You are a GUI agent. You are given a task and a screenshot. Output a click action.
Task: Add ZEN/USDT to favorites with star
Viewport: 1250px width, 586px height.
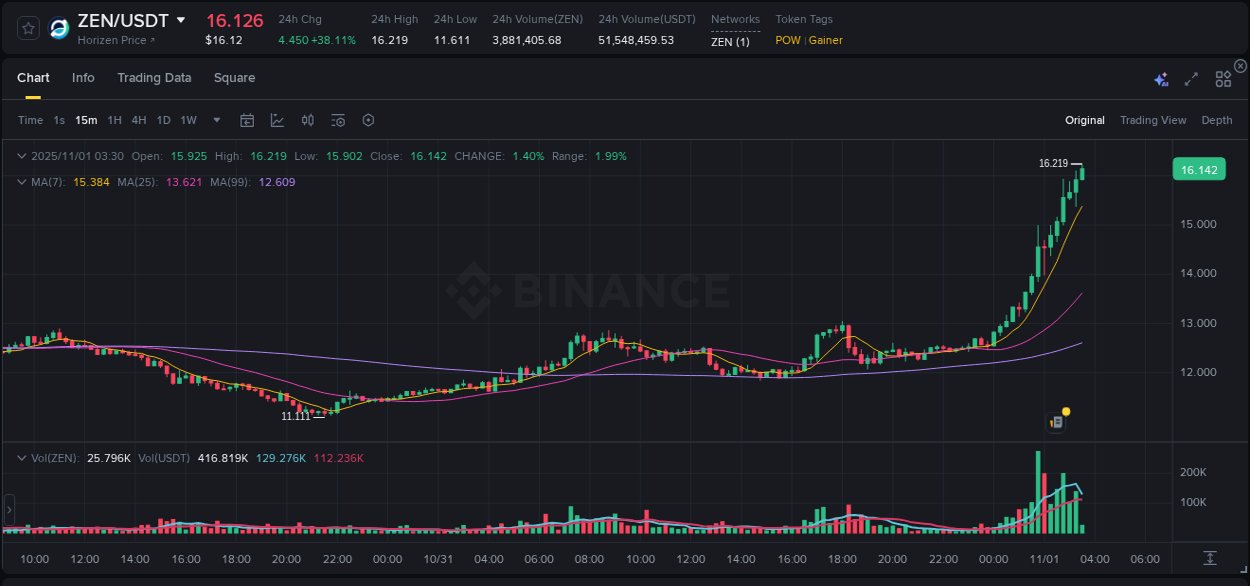point(27,28)
